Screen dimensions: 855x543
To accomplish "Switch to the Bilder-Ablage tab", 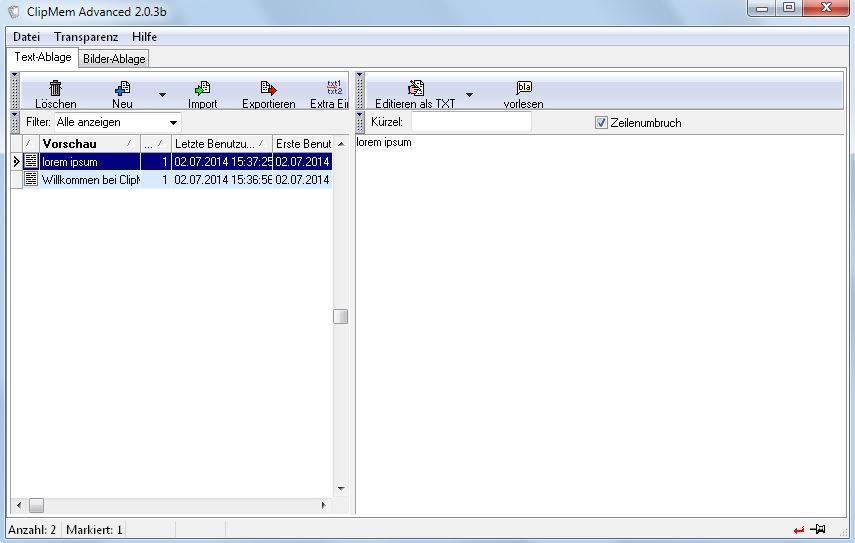I will point(114,59).
